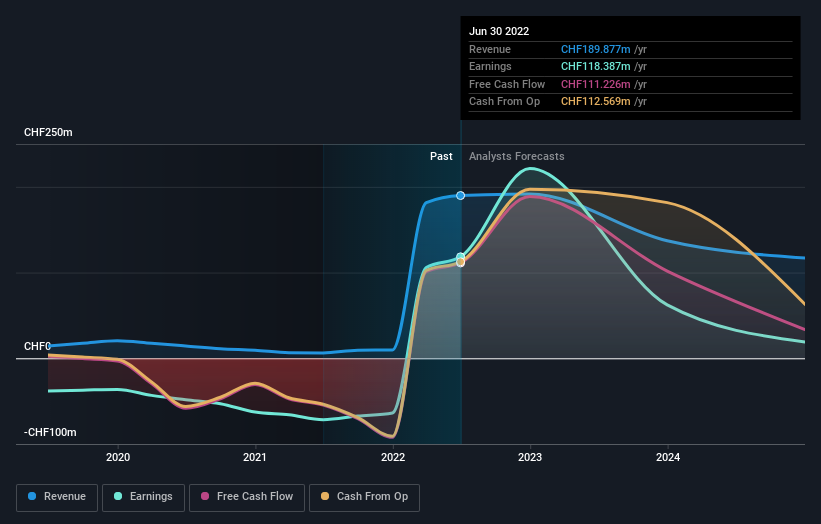Click the Analysts Forecasts label
This screenshot has height=524, width=821.
coord(517,156)
